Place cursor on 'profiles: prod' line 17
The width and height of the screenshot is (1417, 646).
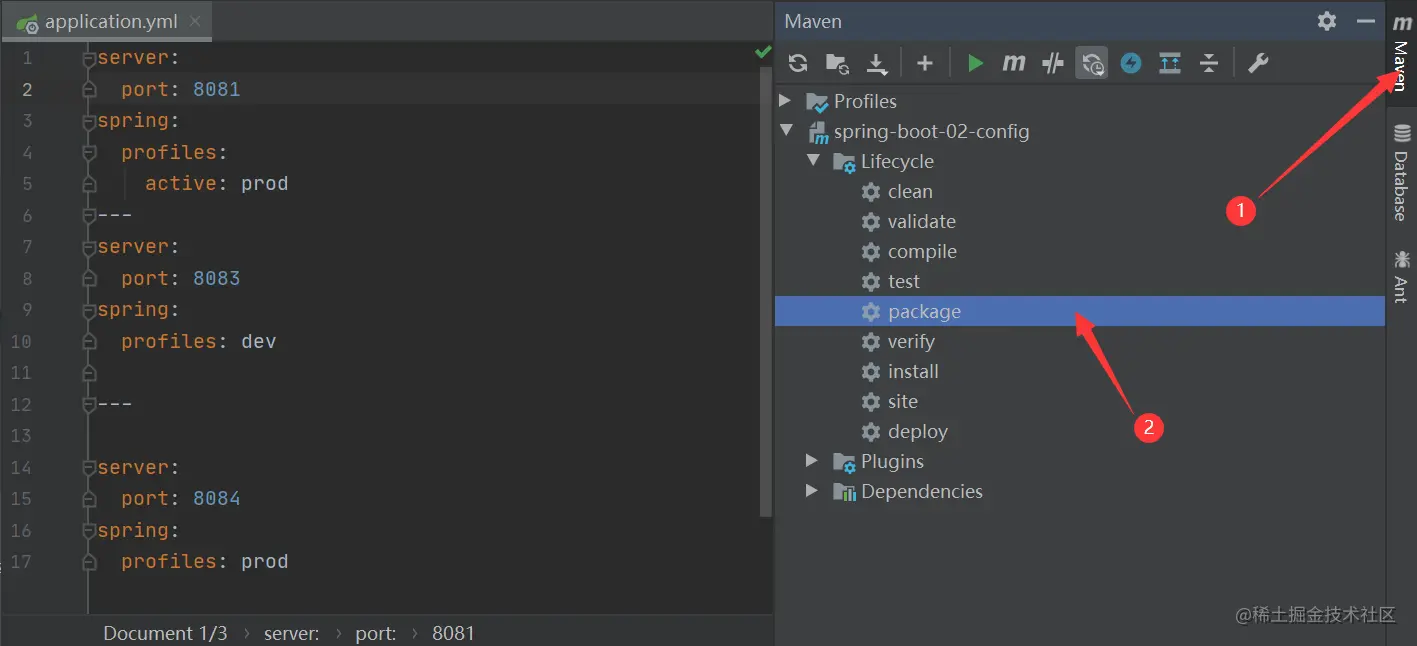click(205, 562)
